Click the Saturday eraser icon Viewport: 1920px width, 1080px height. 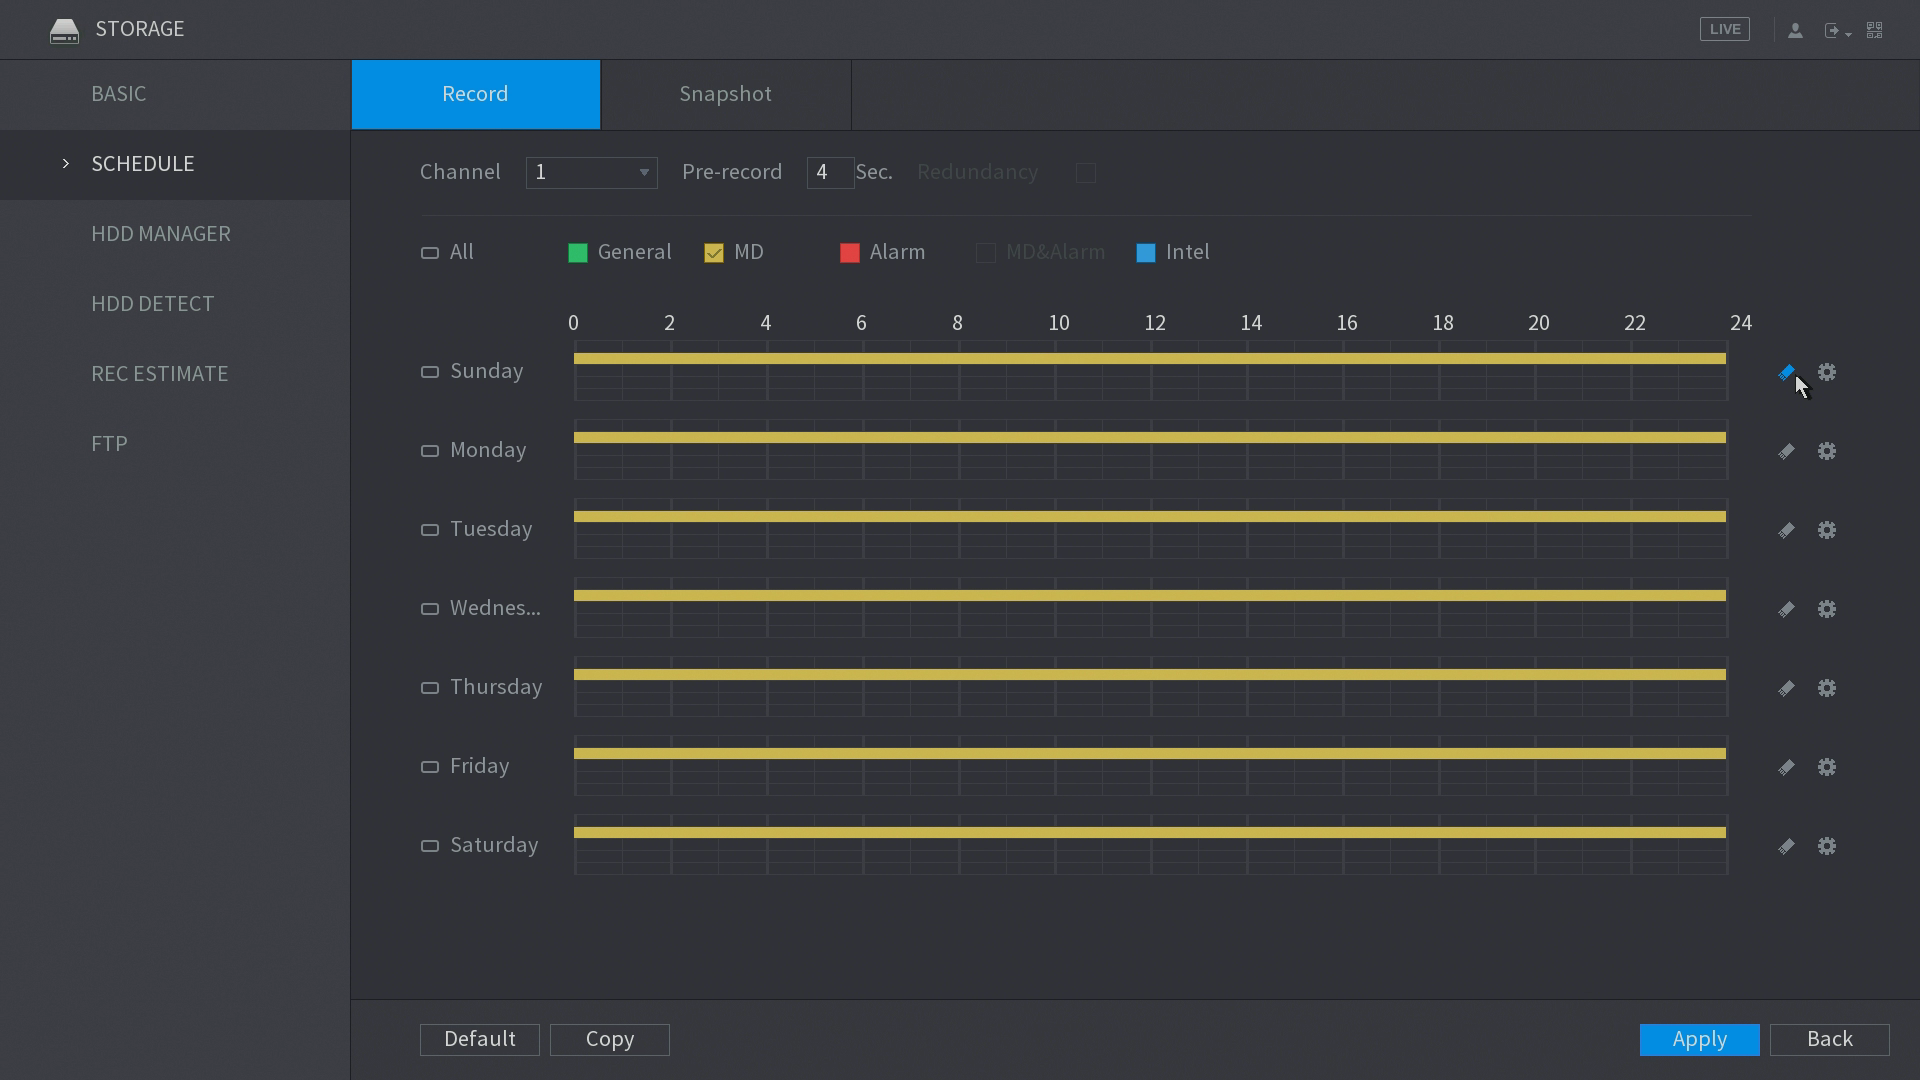pyautogui.click(x=1786, y=846)
